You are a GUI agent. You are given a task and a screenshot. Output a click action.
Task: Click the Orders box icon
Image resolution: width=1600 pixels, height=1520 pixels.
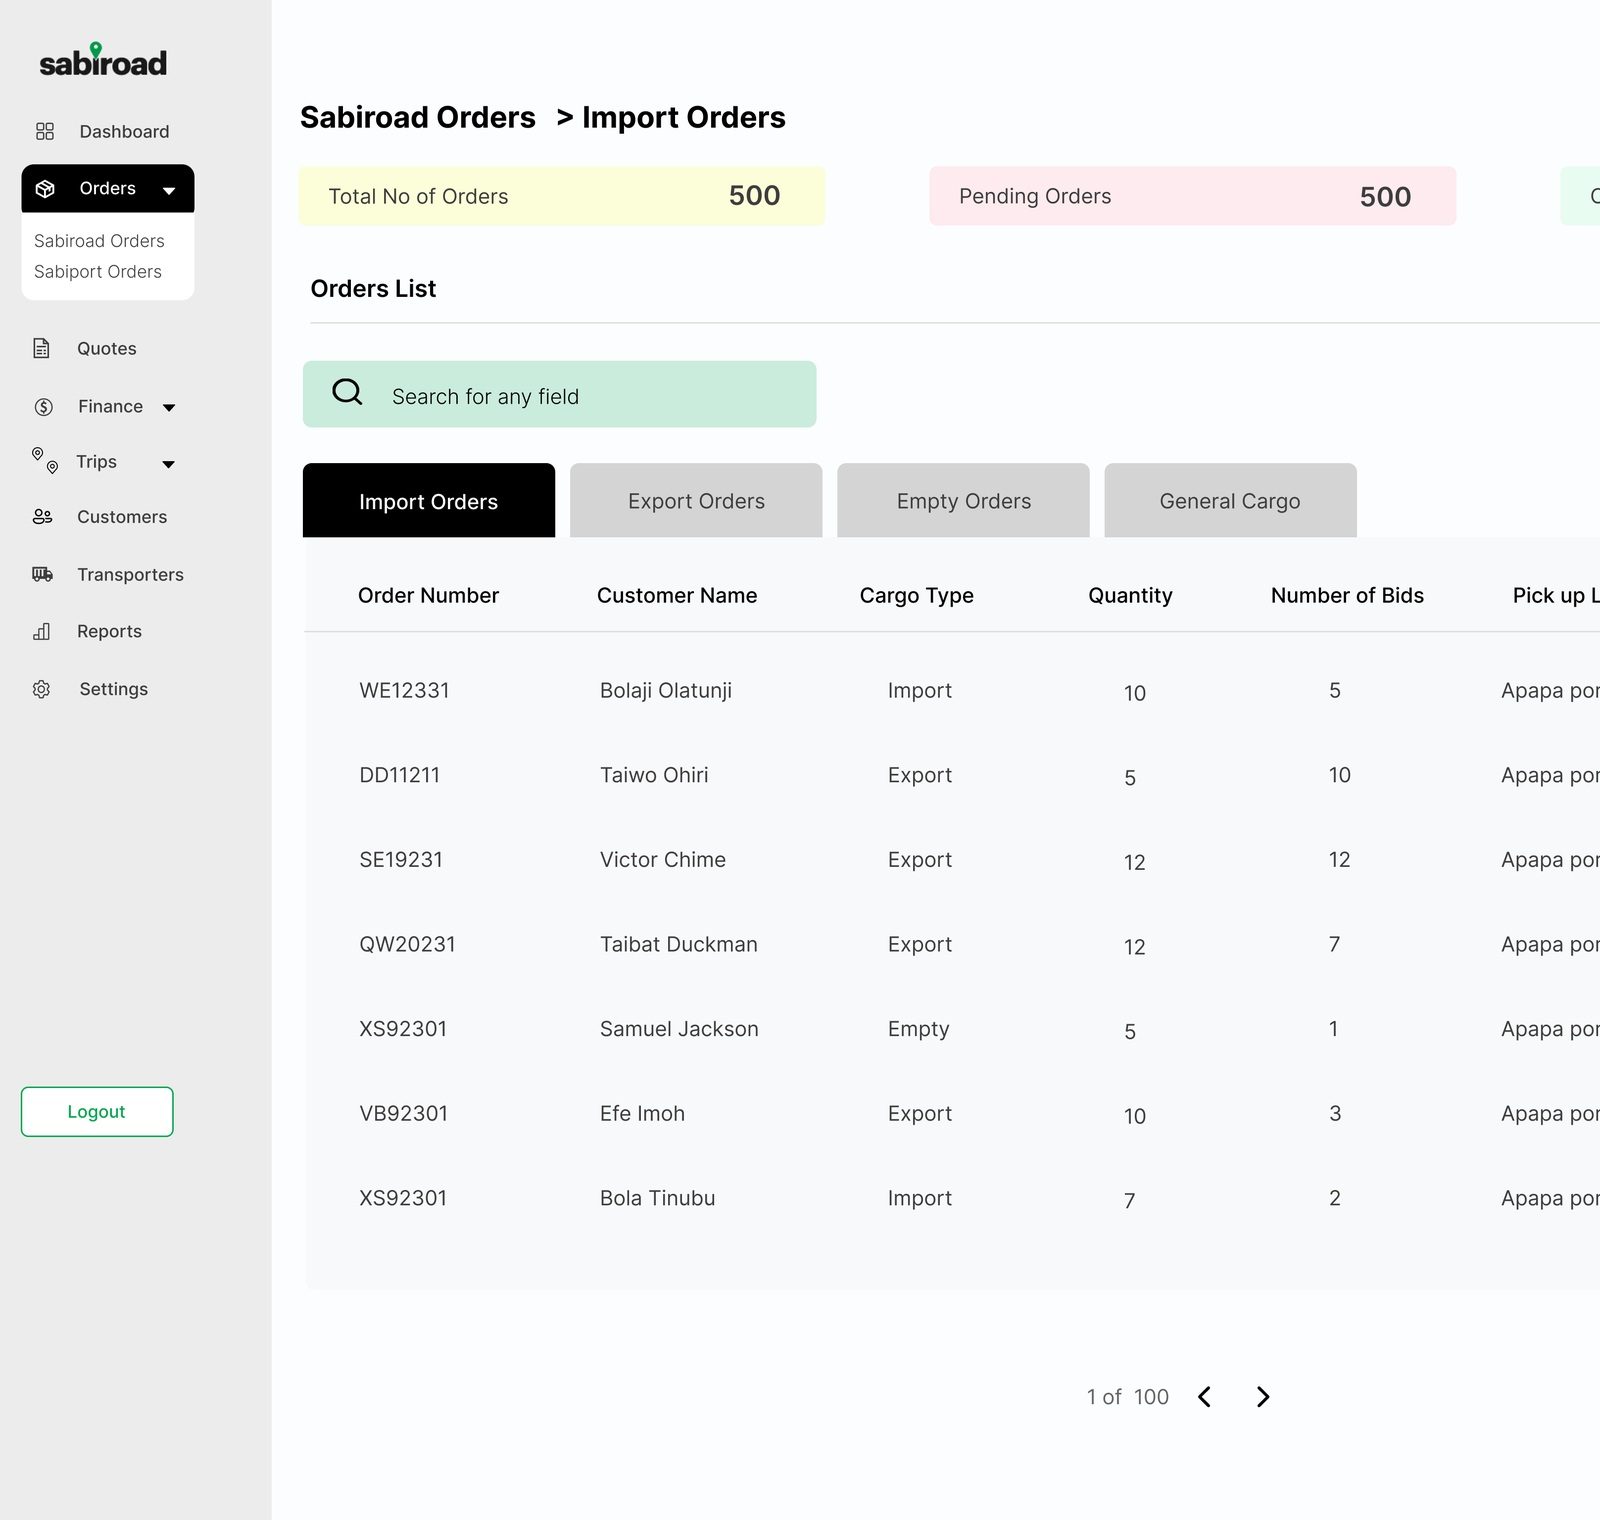[x=45, y=189]
